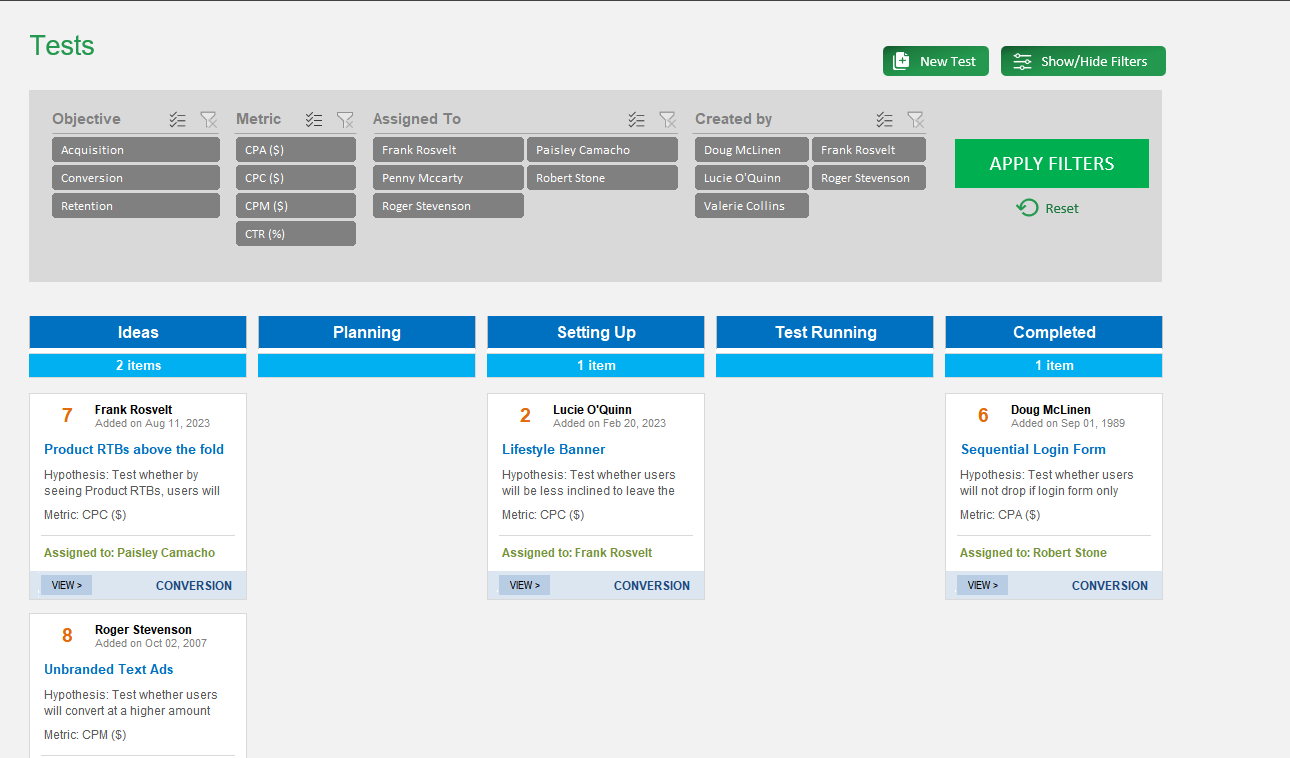Toggle the Acquisition objective chip
This screenshot has width=1290, height=758.
click(135, 150)
